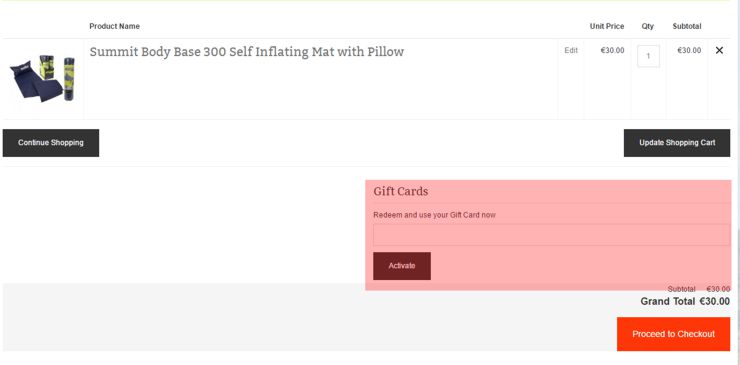Click the Grand Total €30.00 amount
The image size is (740, 365).
point(715,301)
